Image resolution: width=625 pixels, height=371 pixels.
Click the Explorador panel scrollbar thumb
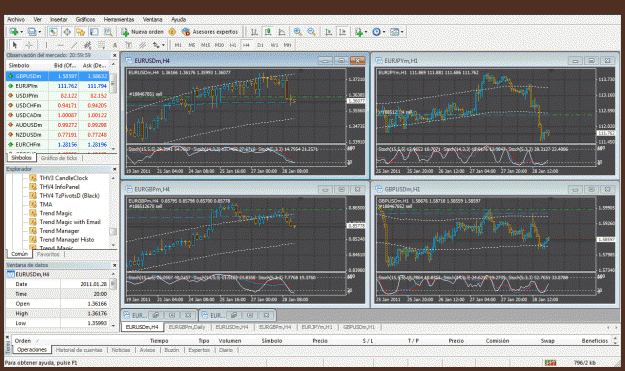pos(113,232)
